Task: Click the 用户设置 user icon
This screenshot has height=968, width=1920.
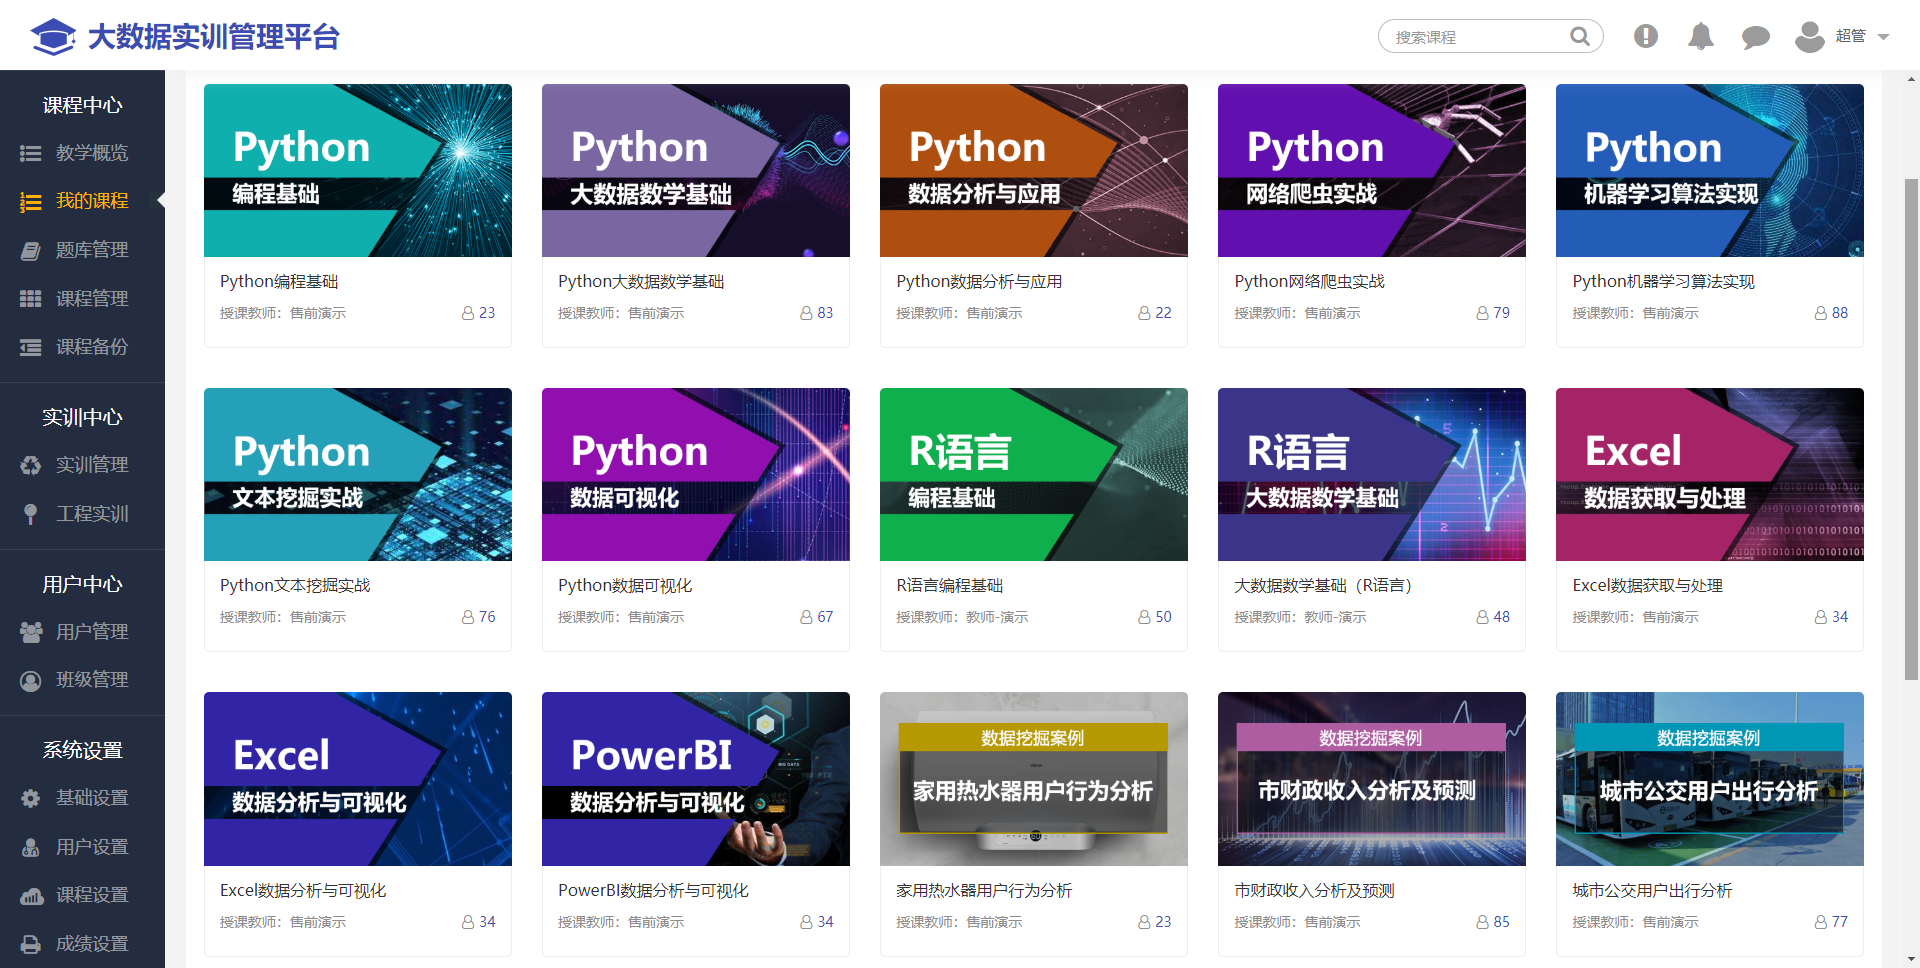Action: point(31,847)
